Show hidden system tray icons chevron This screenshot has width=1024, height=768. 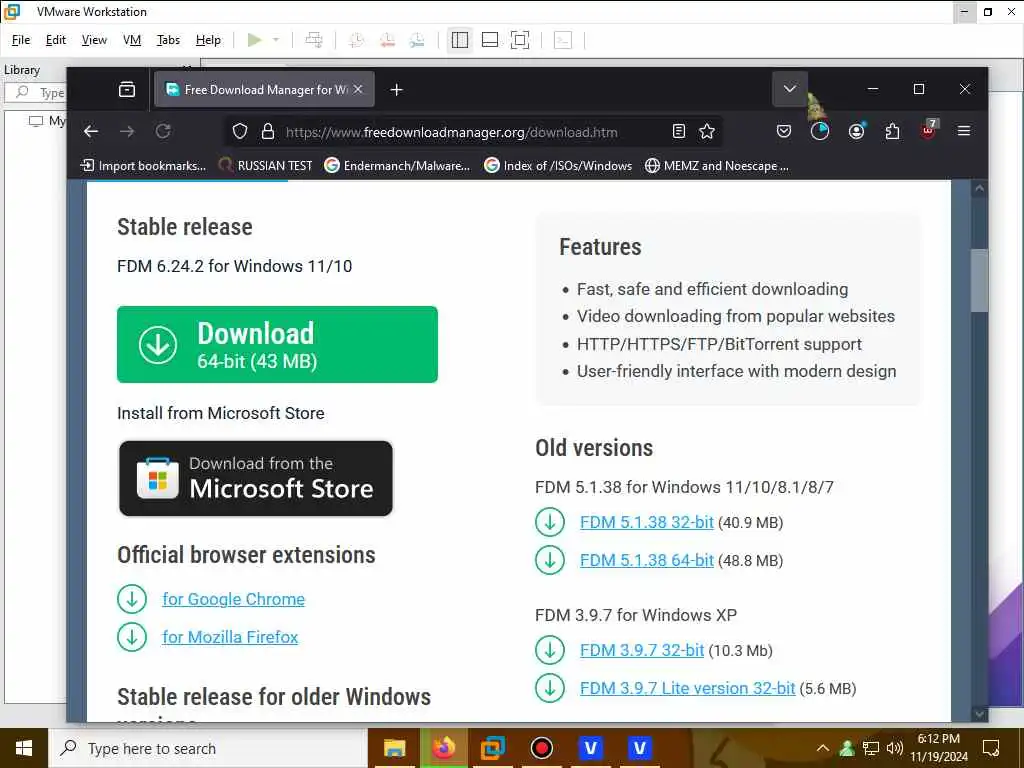pos(823,748)
